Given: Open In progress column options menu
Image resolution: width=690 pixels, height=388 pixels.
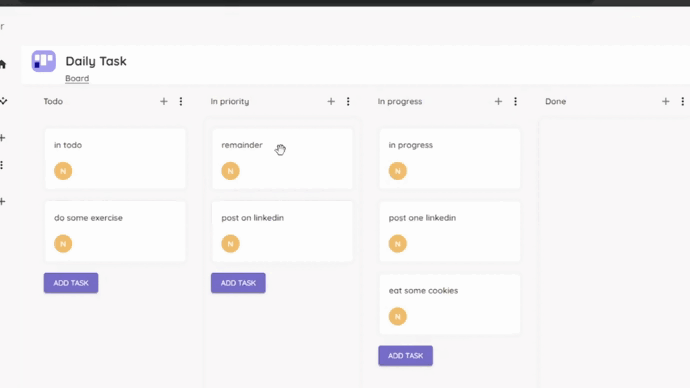Looking at the screenshot, I should 515,102.
